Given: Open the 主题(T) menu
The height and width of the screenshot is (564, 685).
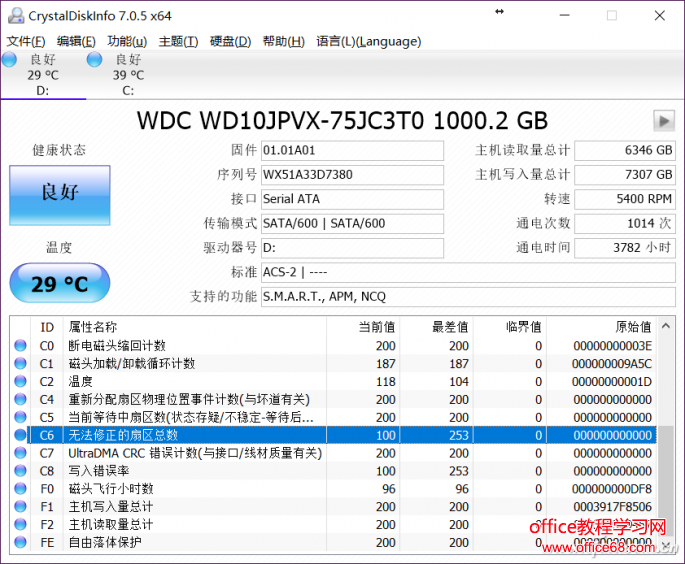Looking at the screenshot, I should click(x=178, y=41).
